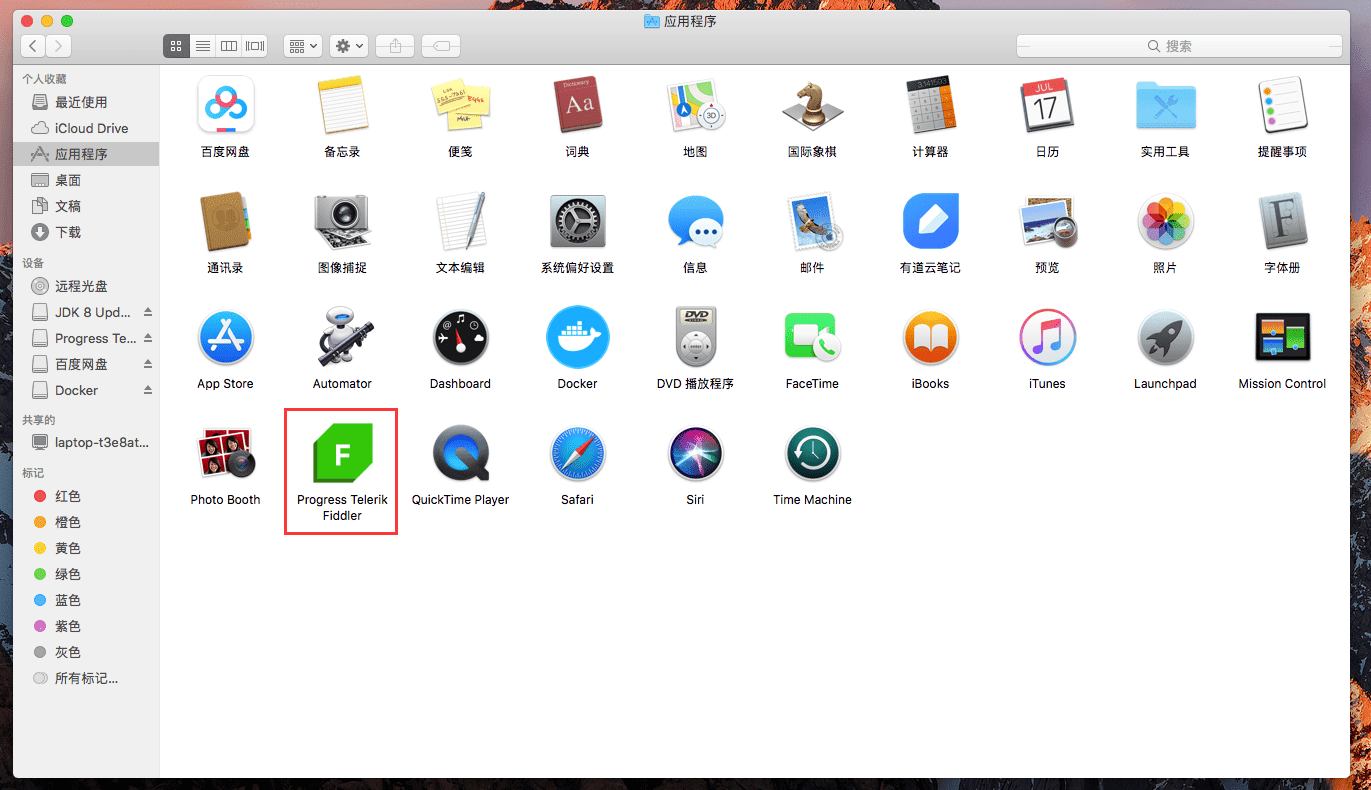Image resolution: width=1371 pixels, height=790 pixels.
Task: Go back in Finder history
Action: pyautogui.click(x=33, y=46)
